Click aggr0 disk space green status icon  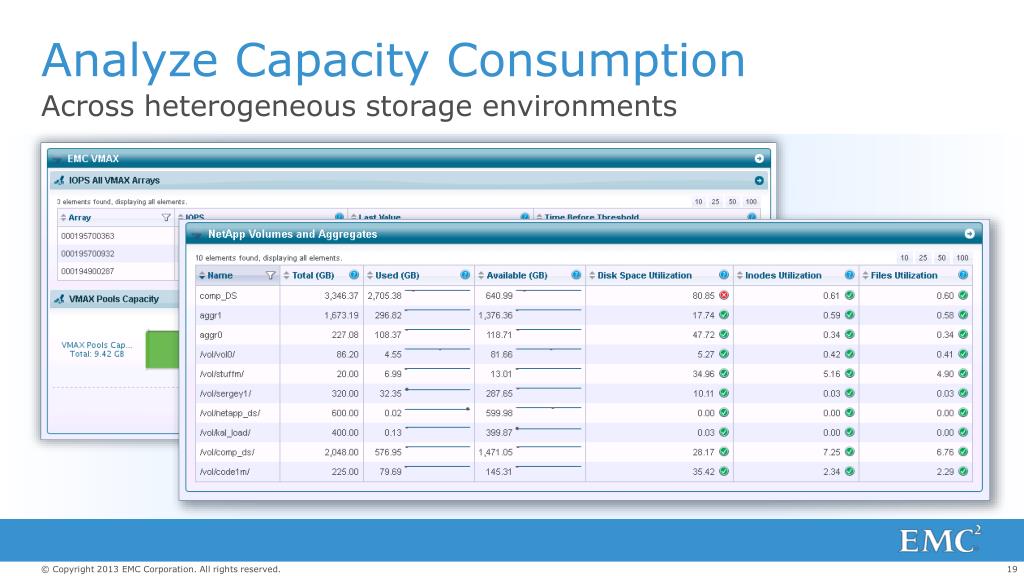724,334
